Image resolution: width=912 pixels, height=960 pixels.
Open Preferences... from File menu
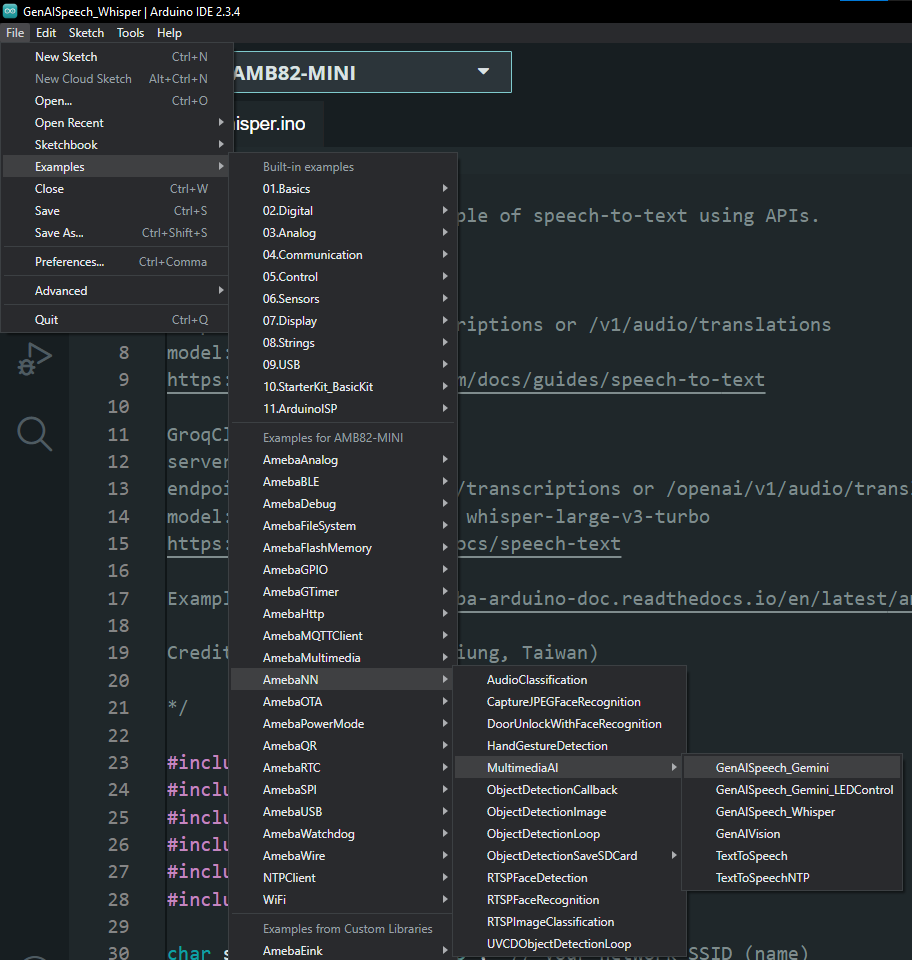(116, 262)
